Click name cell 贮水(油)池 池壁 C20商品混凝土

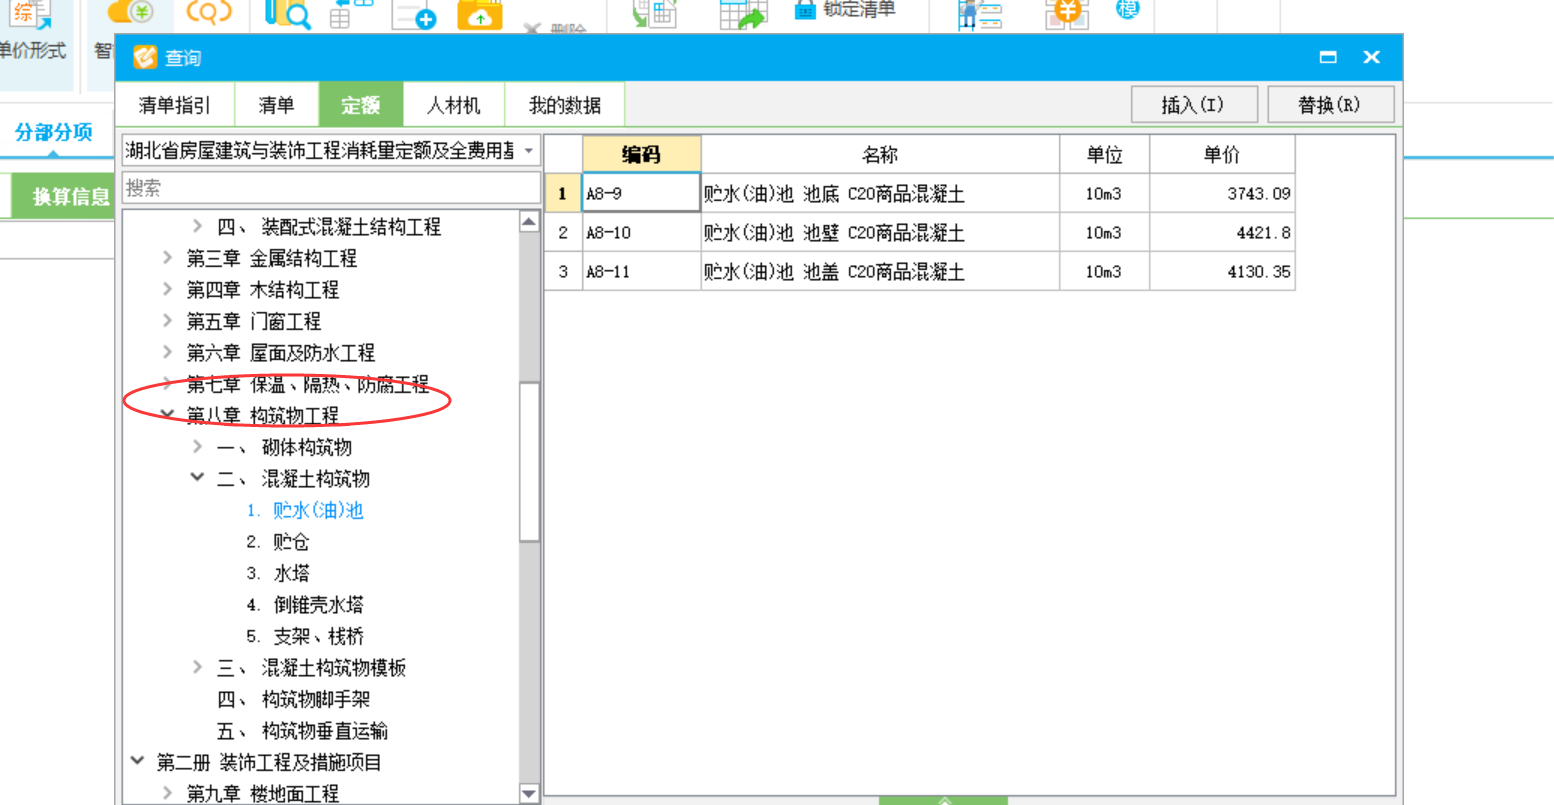(880, 232)
